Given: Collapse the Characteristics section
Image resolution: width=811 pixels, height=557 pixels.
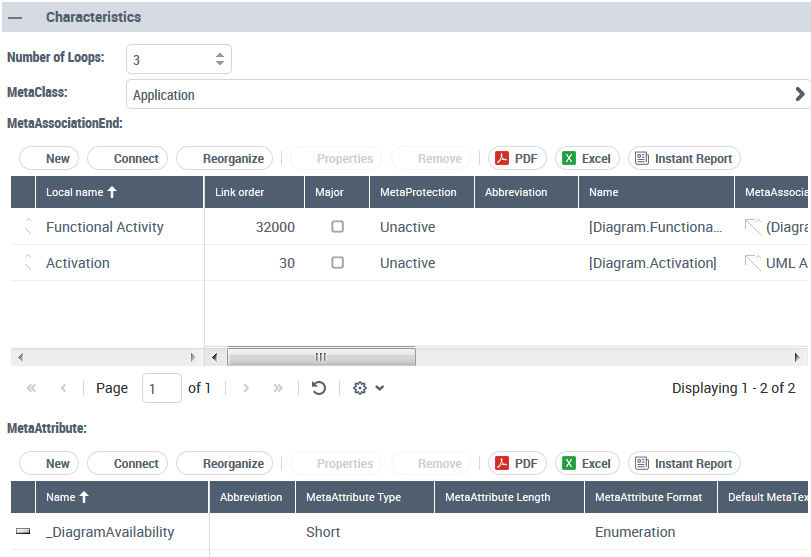Looking at the screenshot, I should pos(16,17).
